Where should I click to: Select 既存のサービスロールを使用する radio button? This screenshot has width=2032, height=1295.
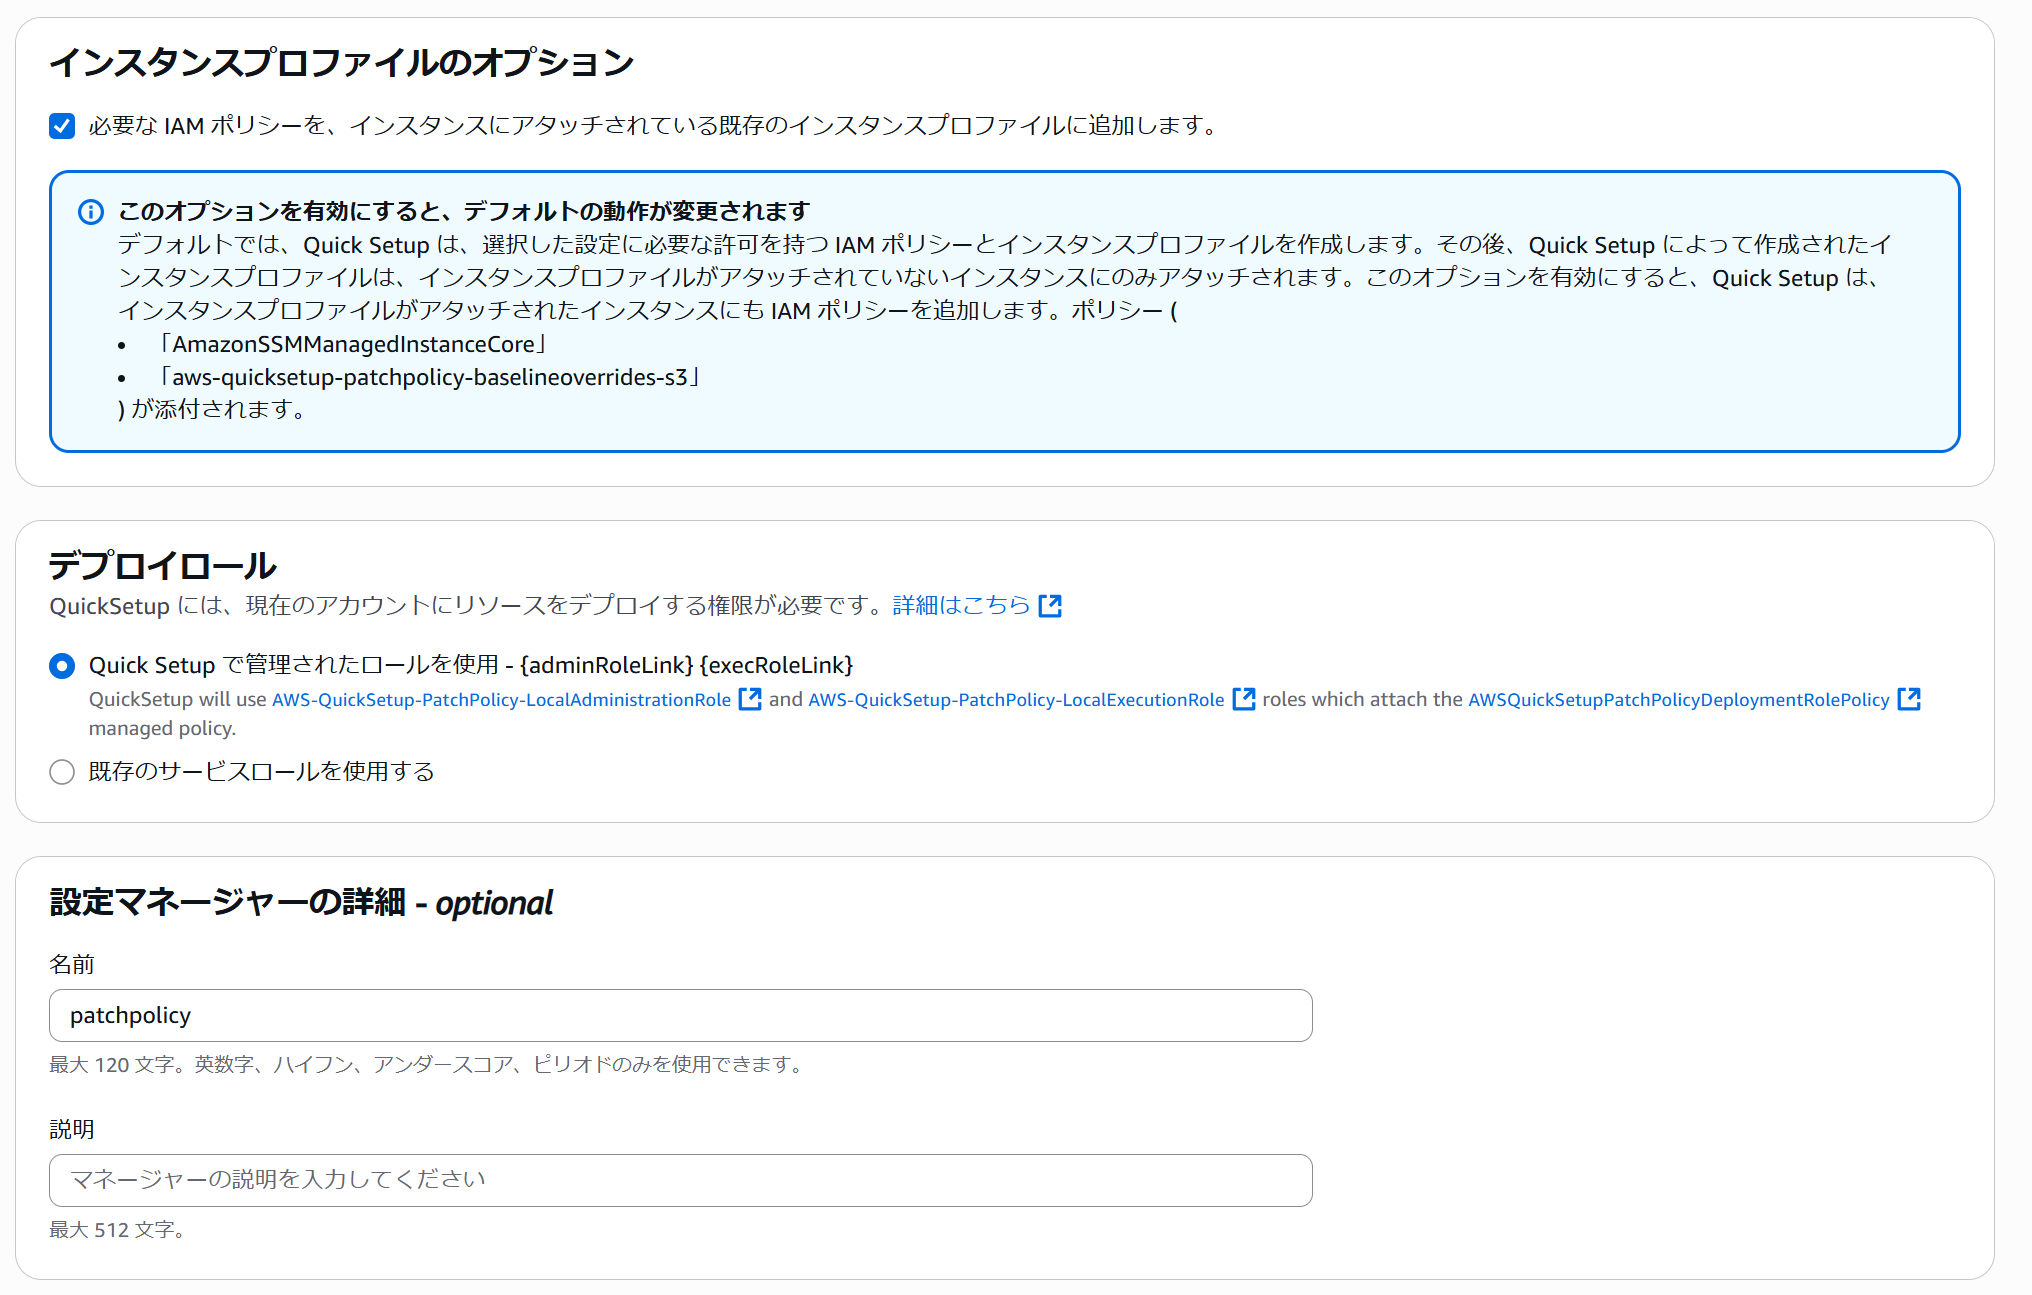pyautogui.click(x=62, y=772)
